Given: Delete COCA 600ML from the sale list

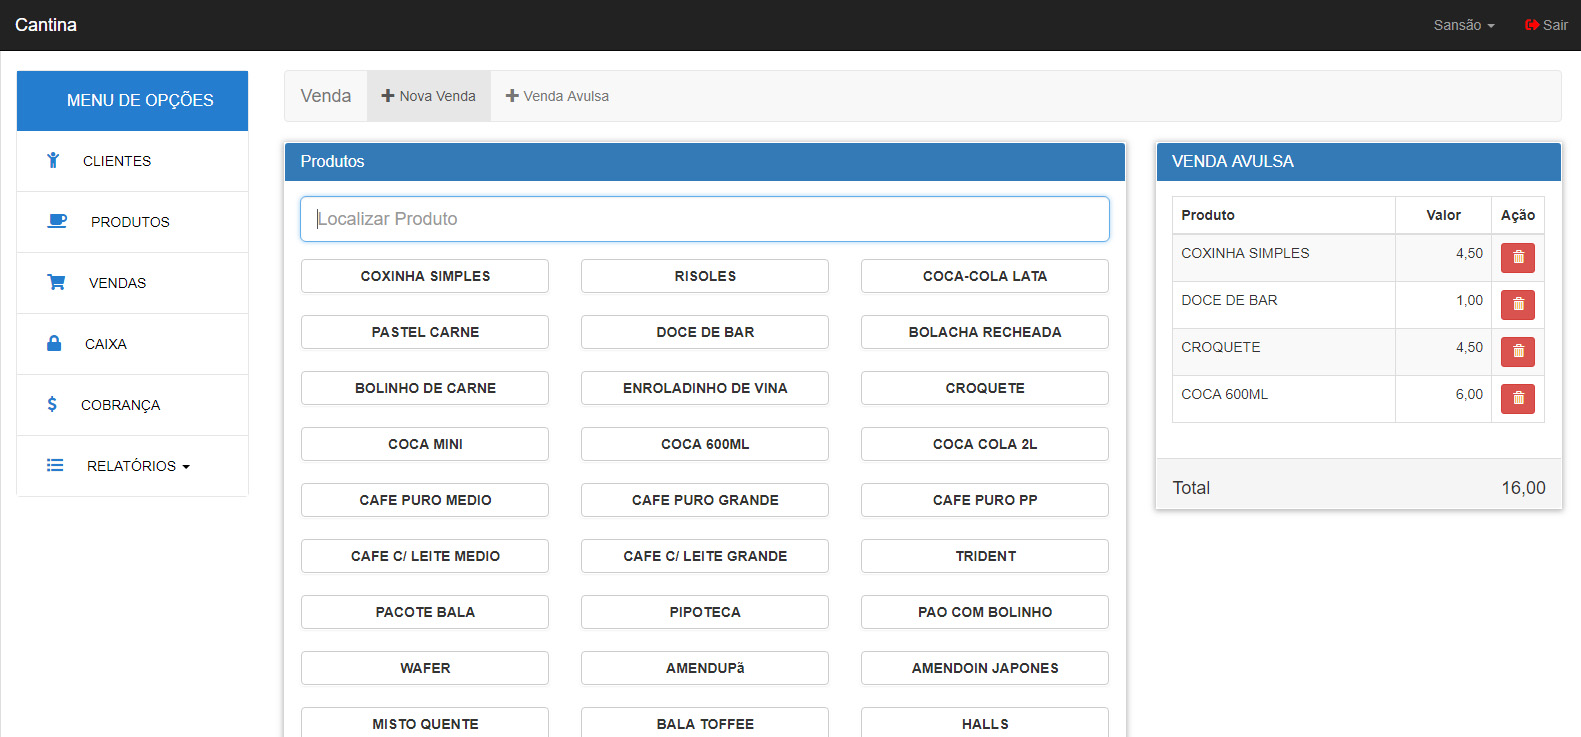Looking at the screenshot, I should click(1517, 399).
